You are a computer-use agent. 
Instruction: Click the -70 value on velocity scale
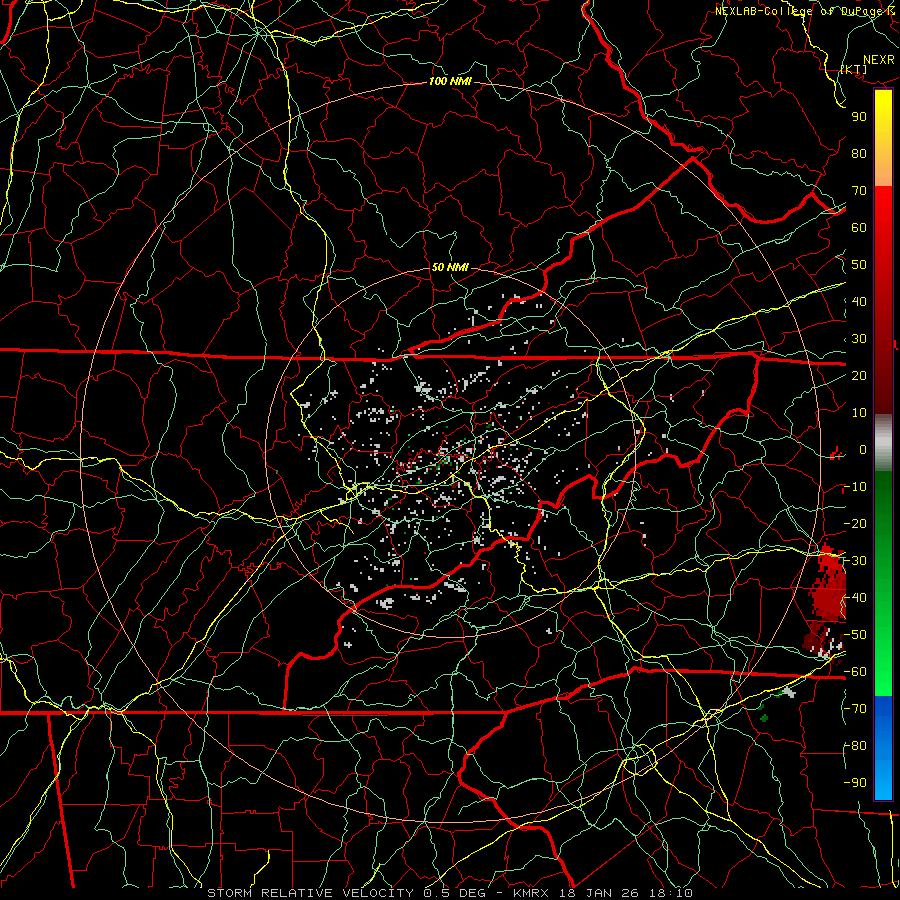[855, 709]
